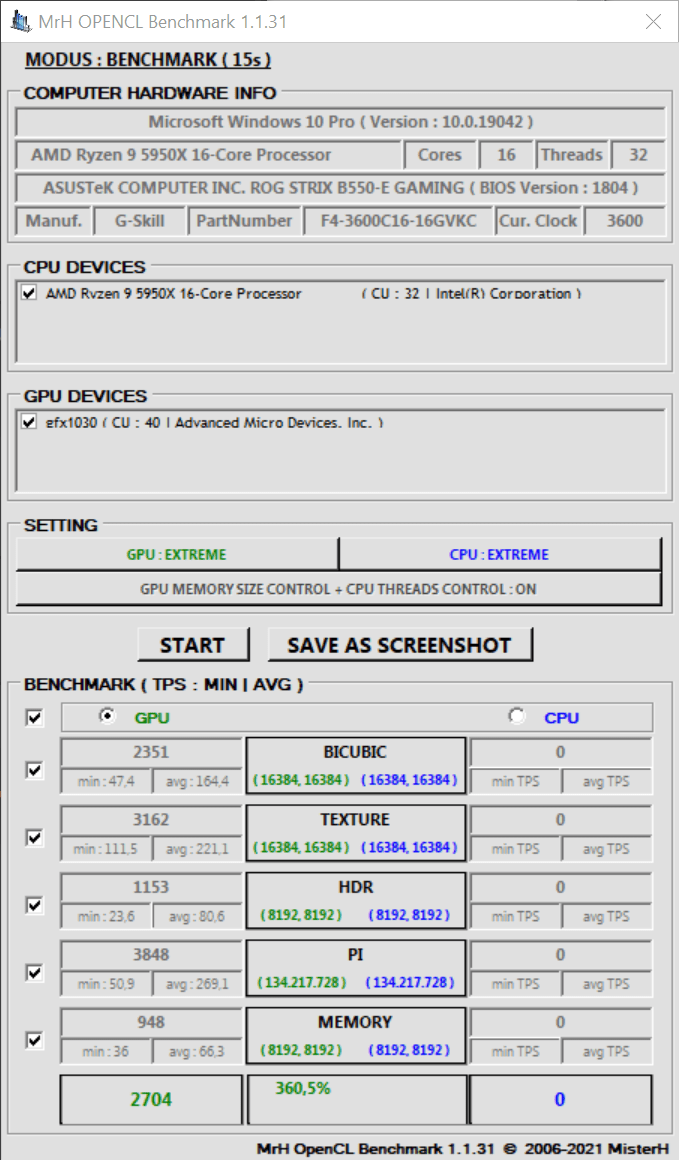Click the total GPU score 2704
The height and width of the screenshot is (1160, 679).
tap(151, 1100)
